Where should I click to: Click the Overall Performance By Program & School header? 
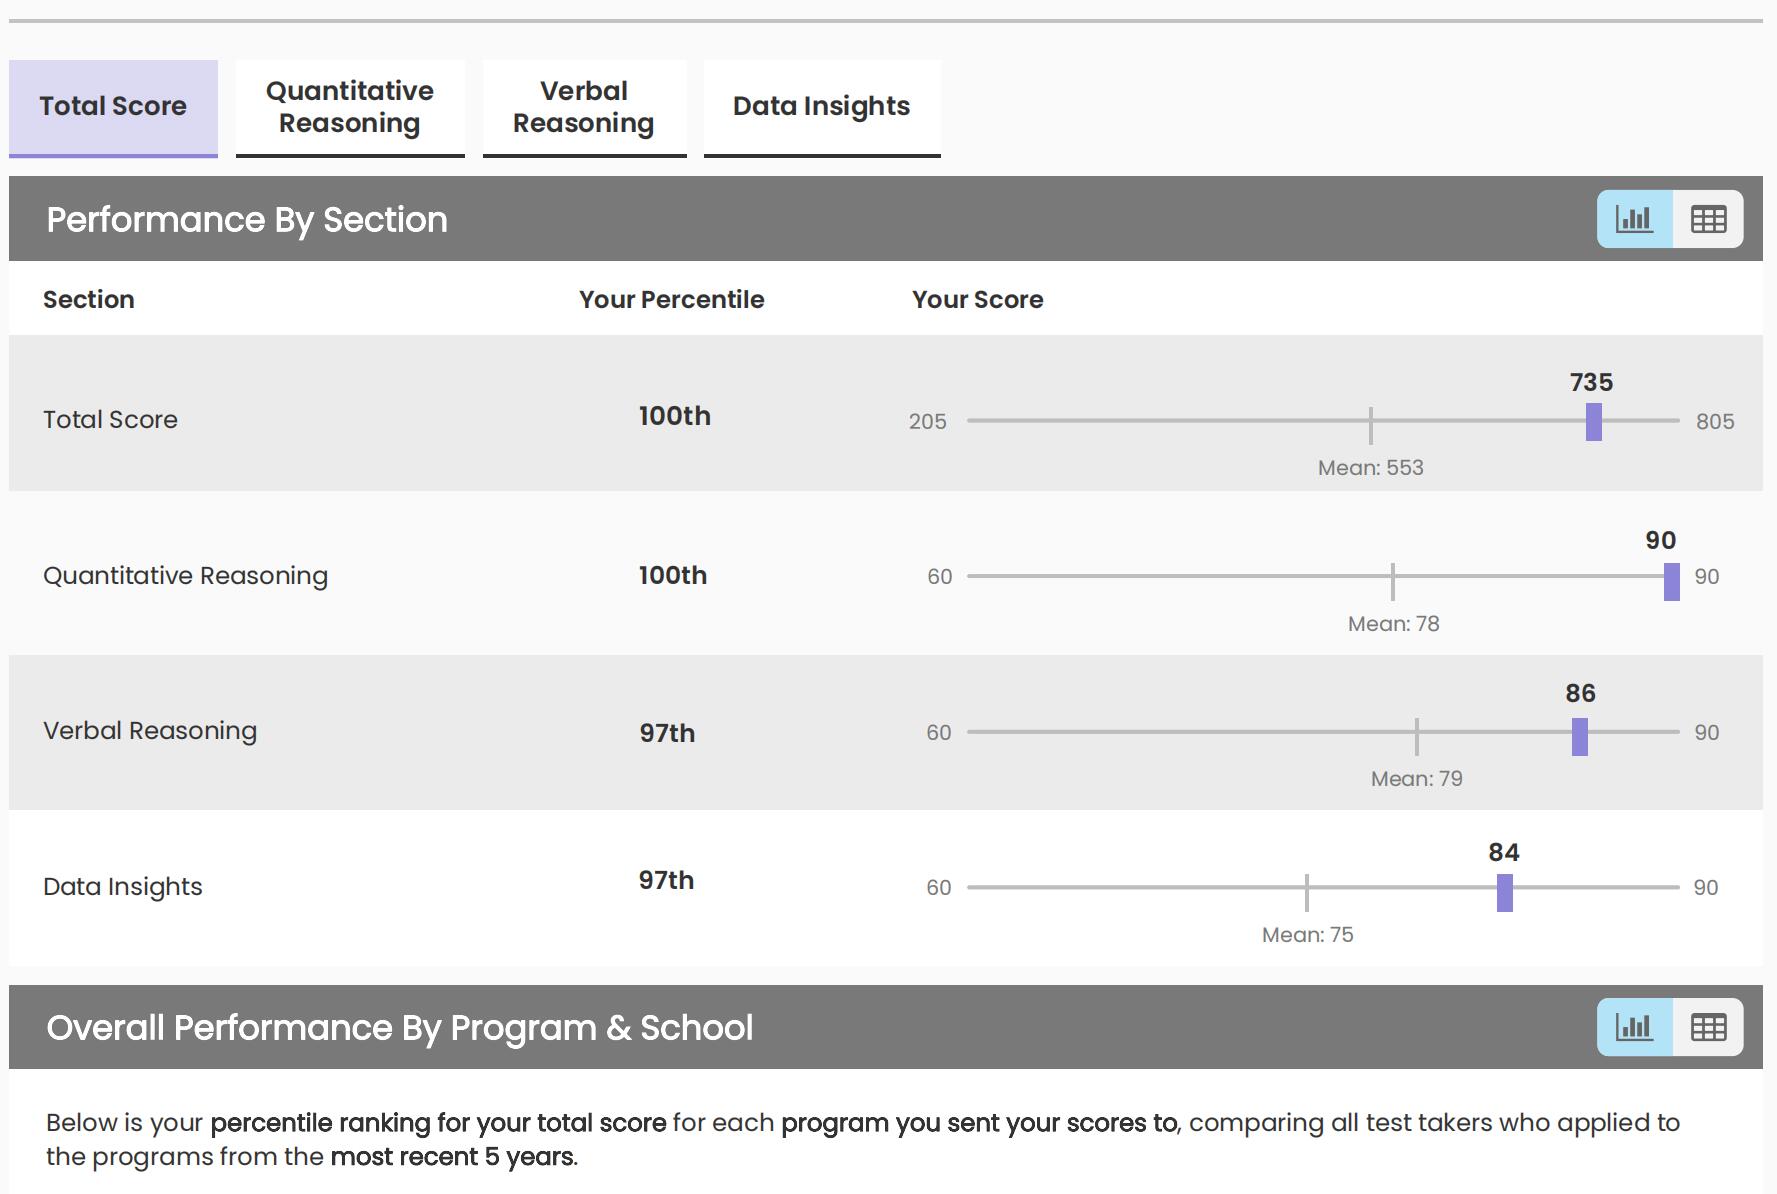tap(399, 1028)
